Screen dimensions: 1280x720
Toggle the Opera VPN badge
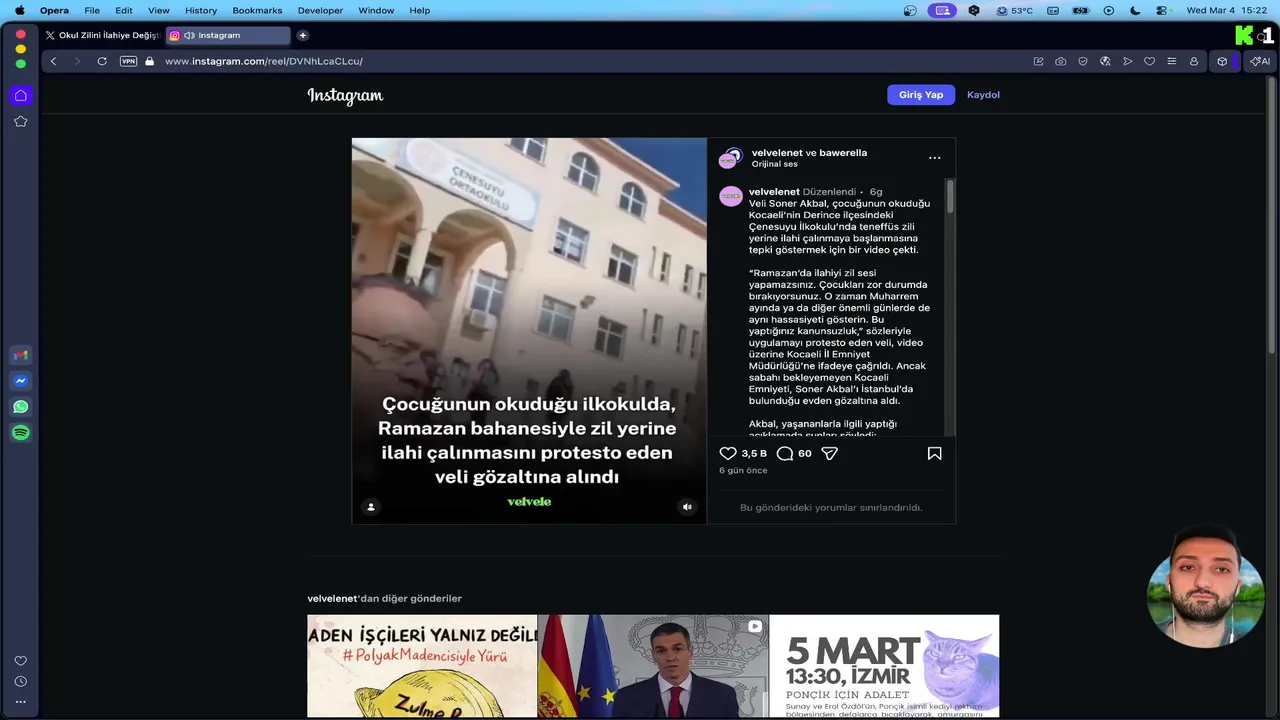click(x=128, y=61)
